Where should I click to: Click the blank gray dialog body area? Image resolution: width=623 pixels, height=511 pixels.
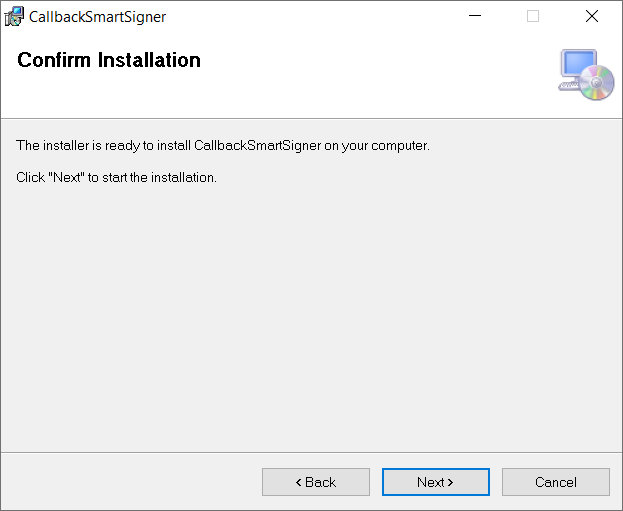click(312, 314)
